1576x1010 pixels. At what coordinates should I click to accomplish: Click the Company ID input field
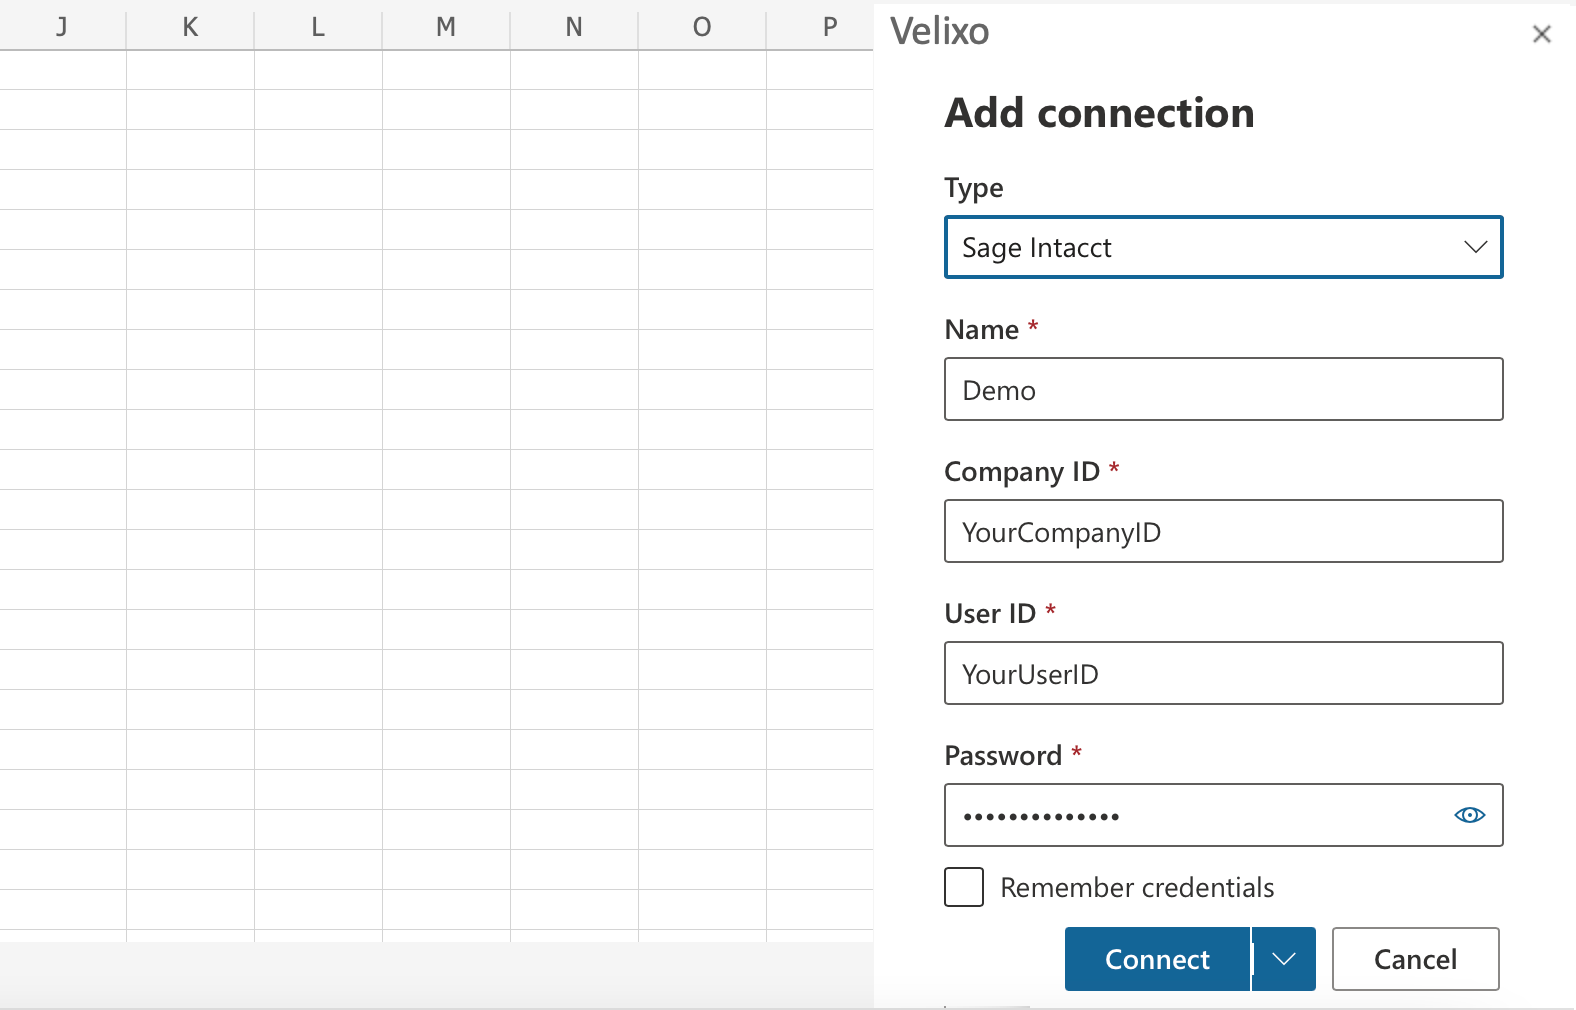point(1223,531)
